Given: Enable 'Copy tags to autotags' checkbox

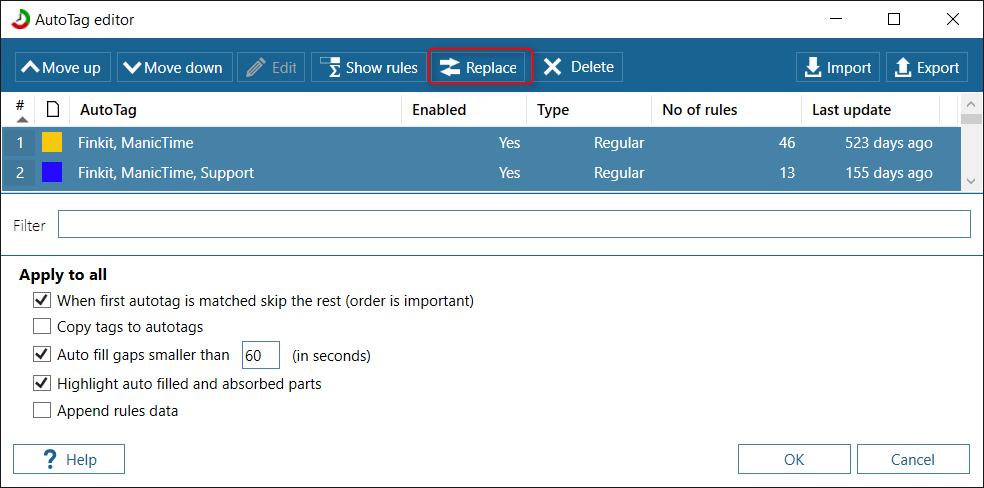Looking at the screenshot, I should tap(42, 327).
